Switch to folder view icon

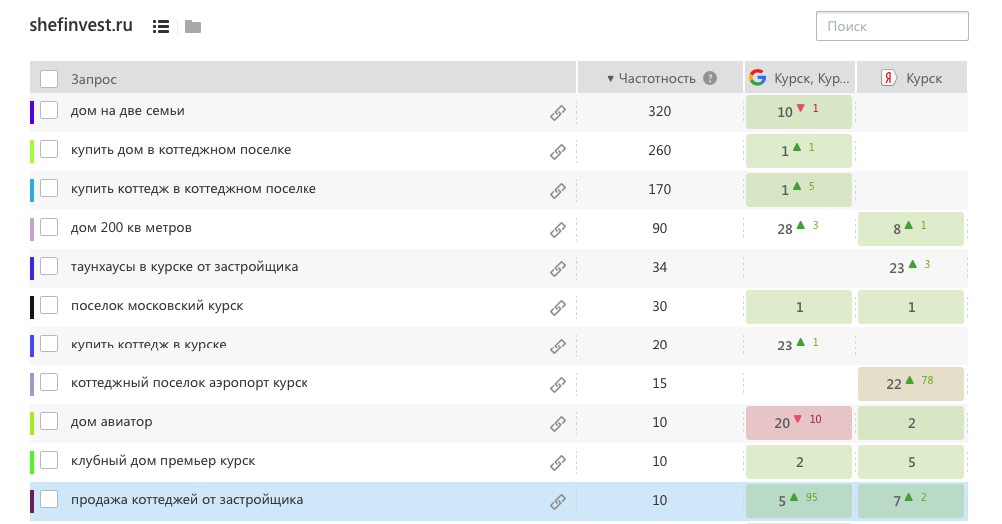193,27
